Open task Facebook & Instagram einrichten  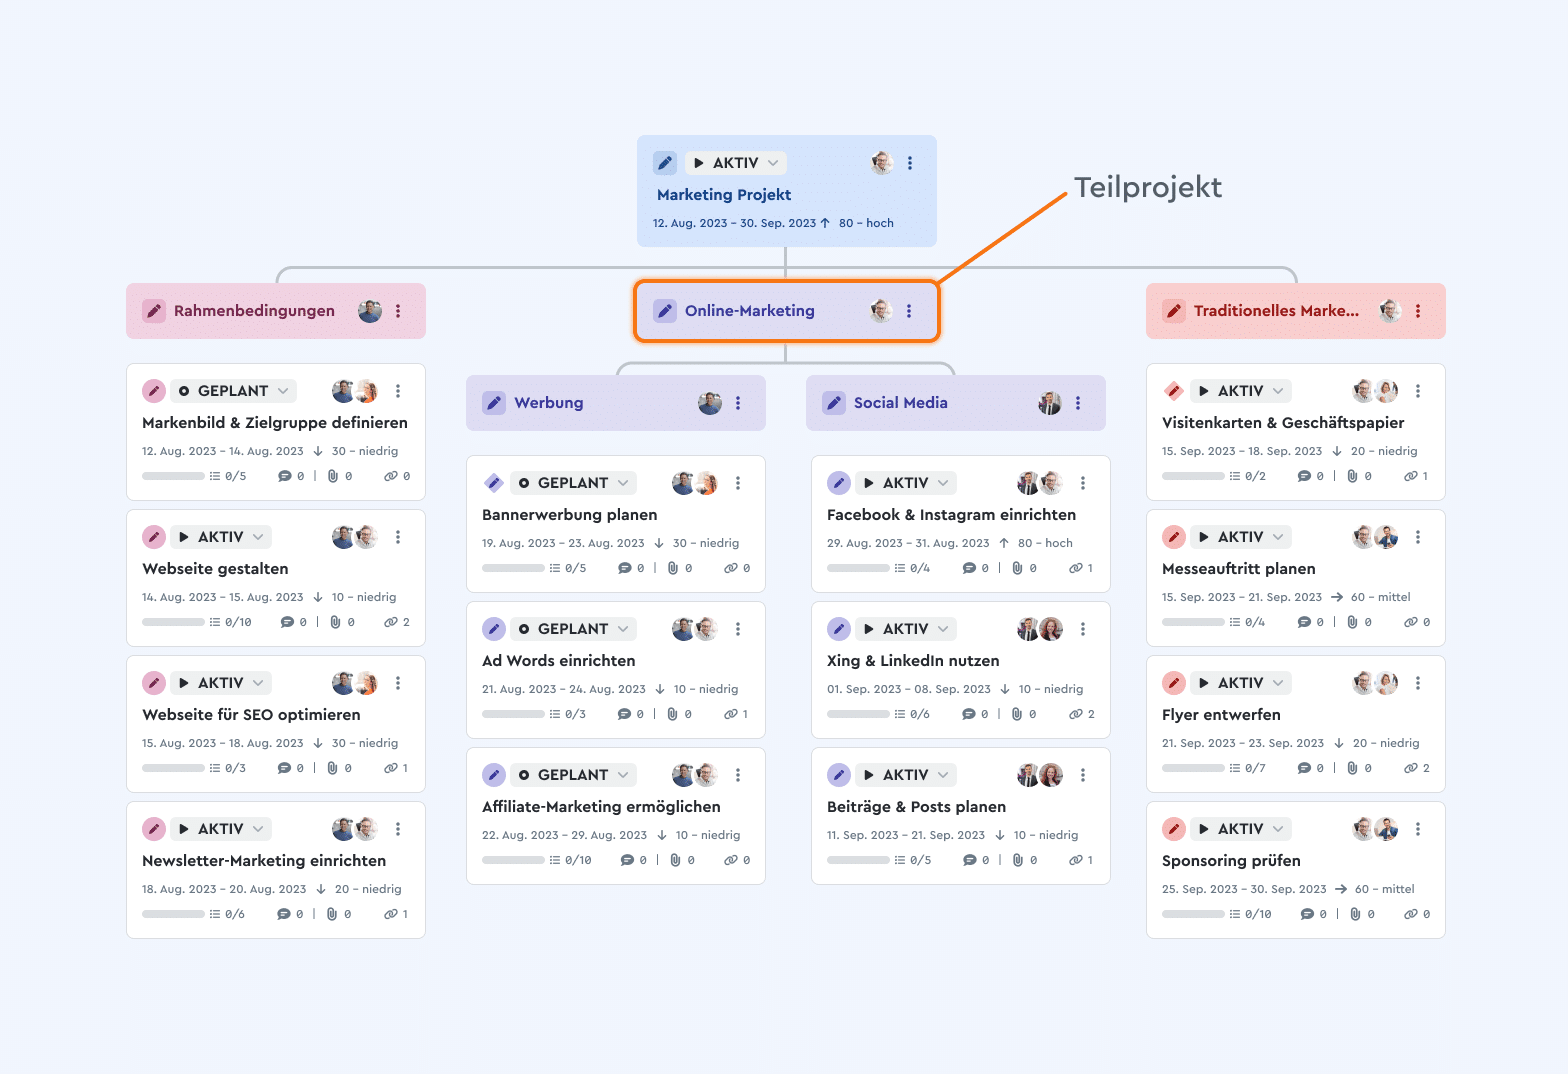951,515
